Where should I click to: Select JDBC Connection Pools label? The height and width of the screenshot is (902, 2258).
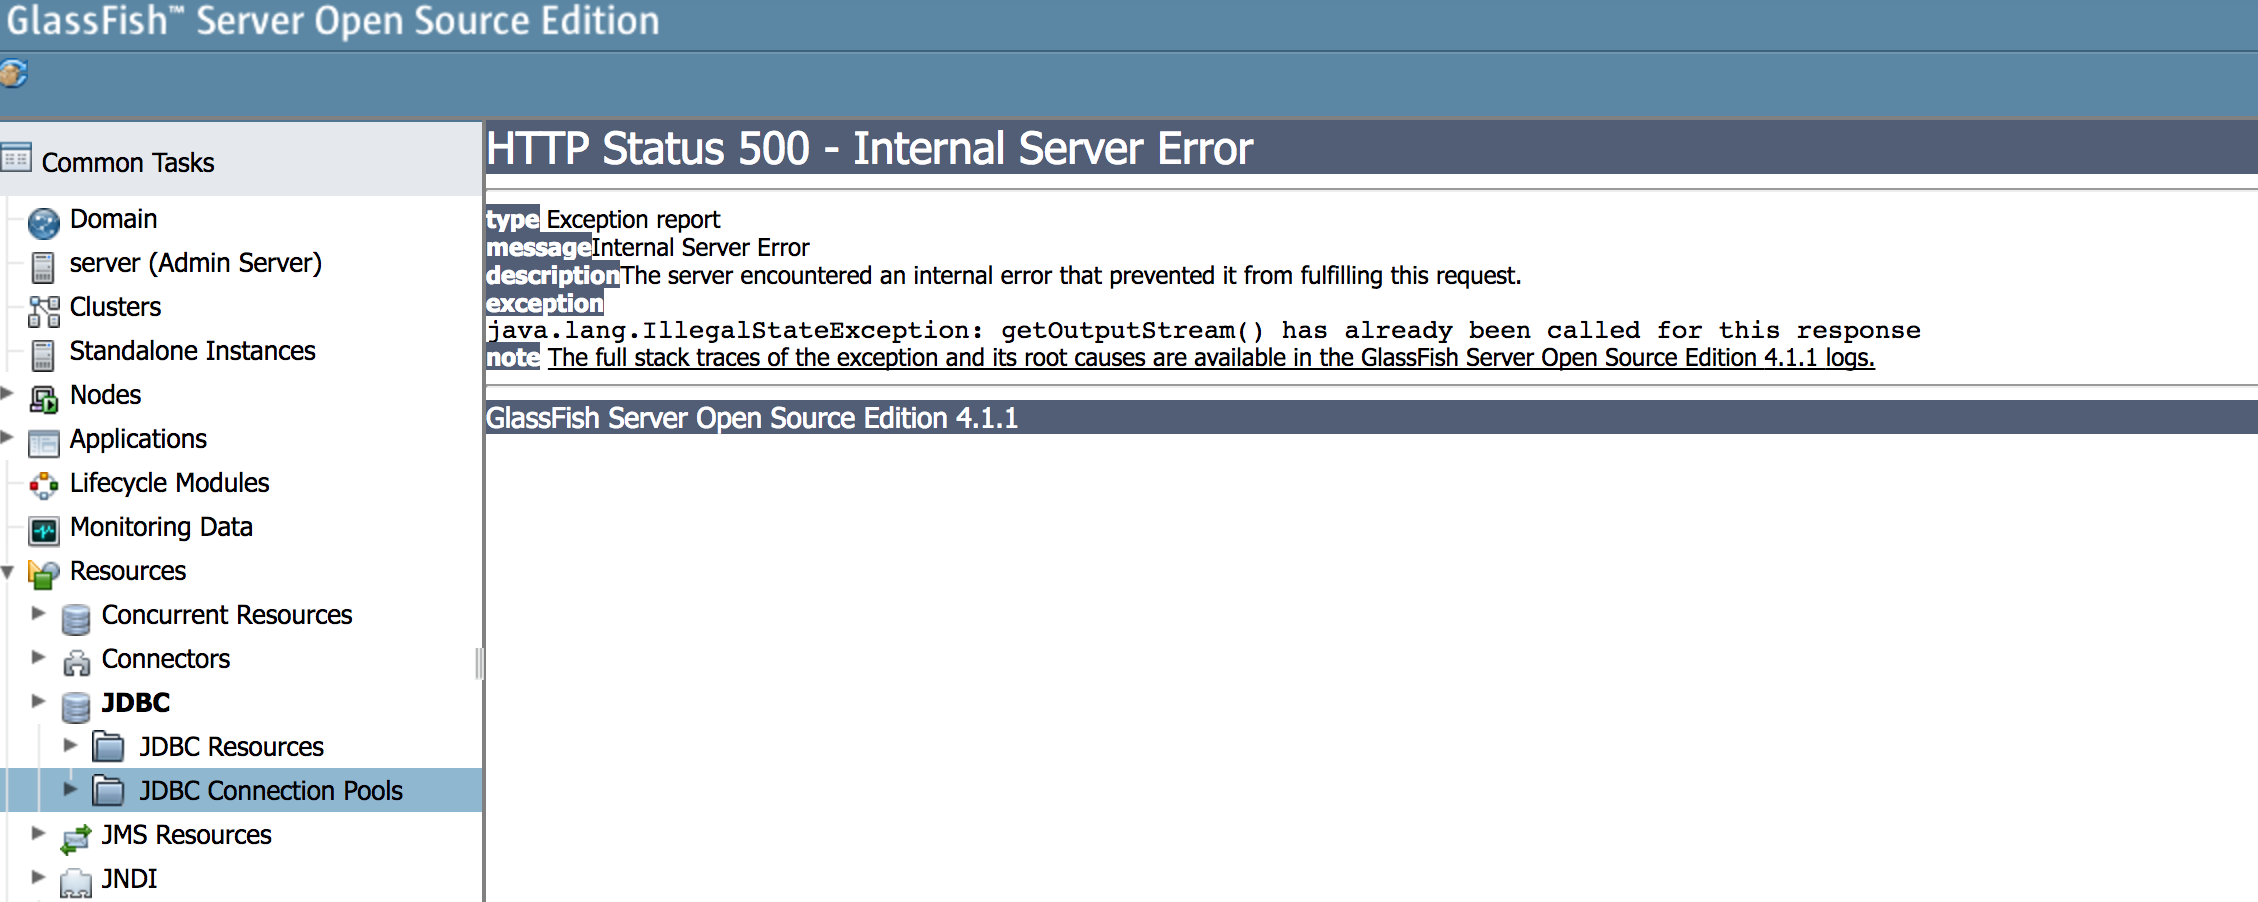coord(271,791)
